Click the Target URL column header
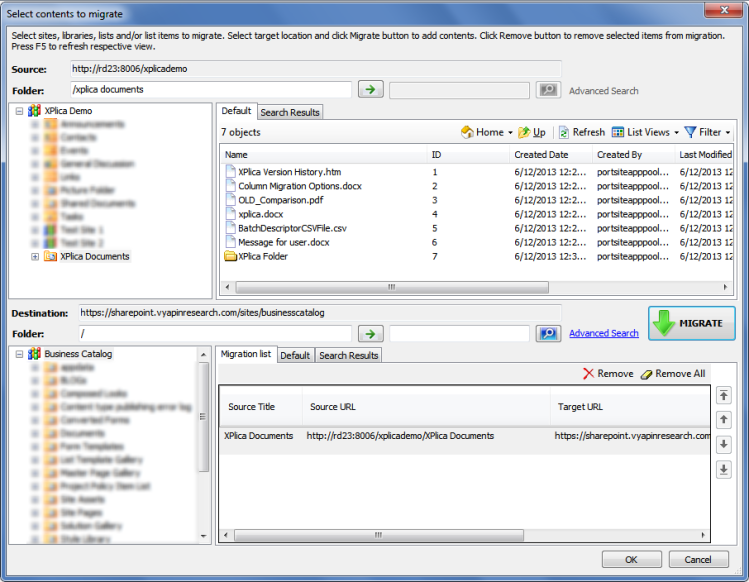 click(630, 407)
